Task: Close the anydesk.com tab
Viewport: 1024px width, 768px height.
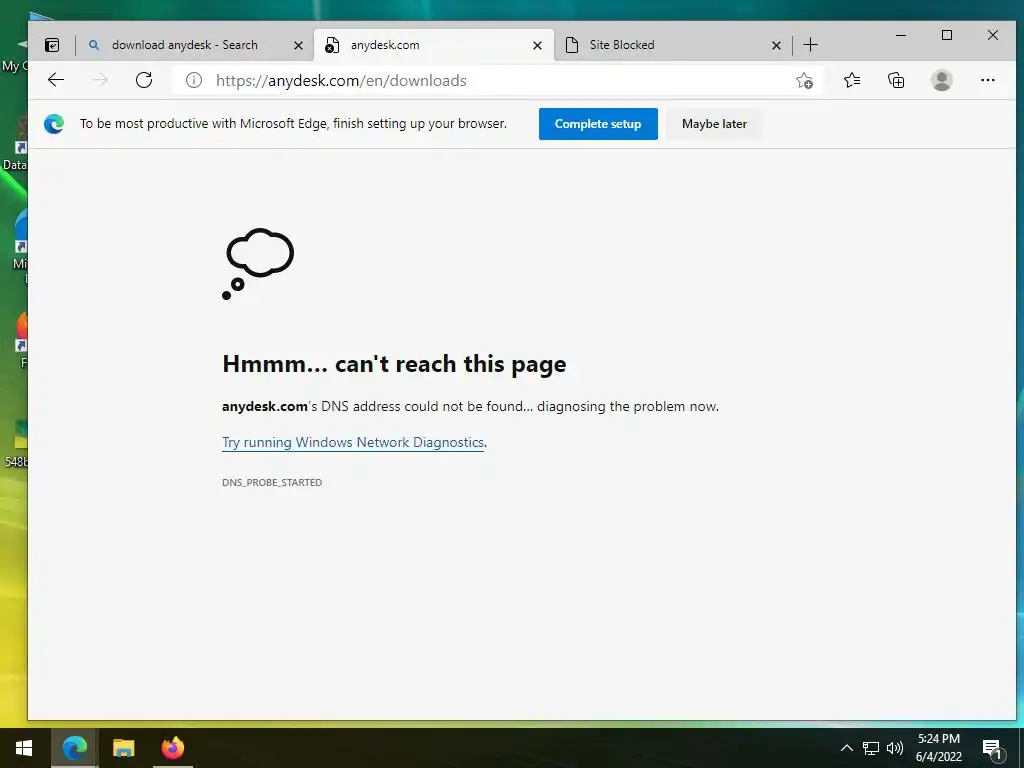Action: [537, 45]
